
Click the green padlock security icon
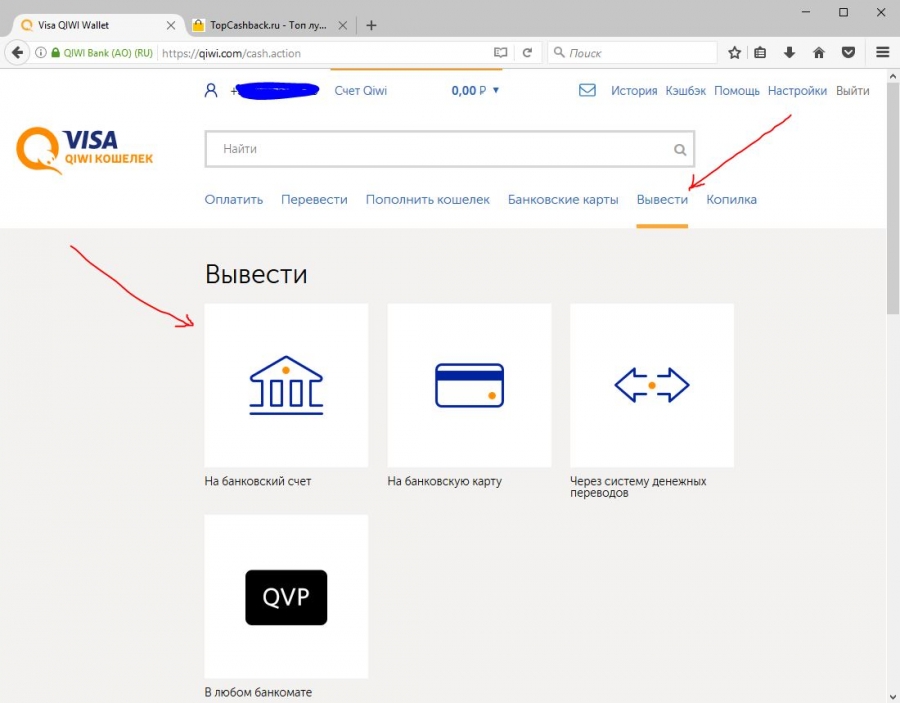[x=56, y=53]
